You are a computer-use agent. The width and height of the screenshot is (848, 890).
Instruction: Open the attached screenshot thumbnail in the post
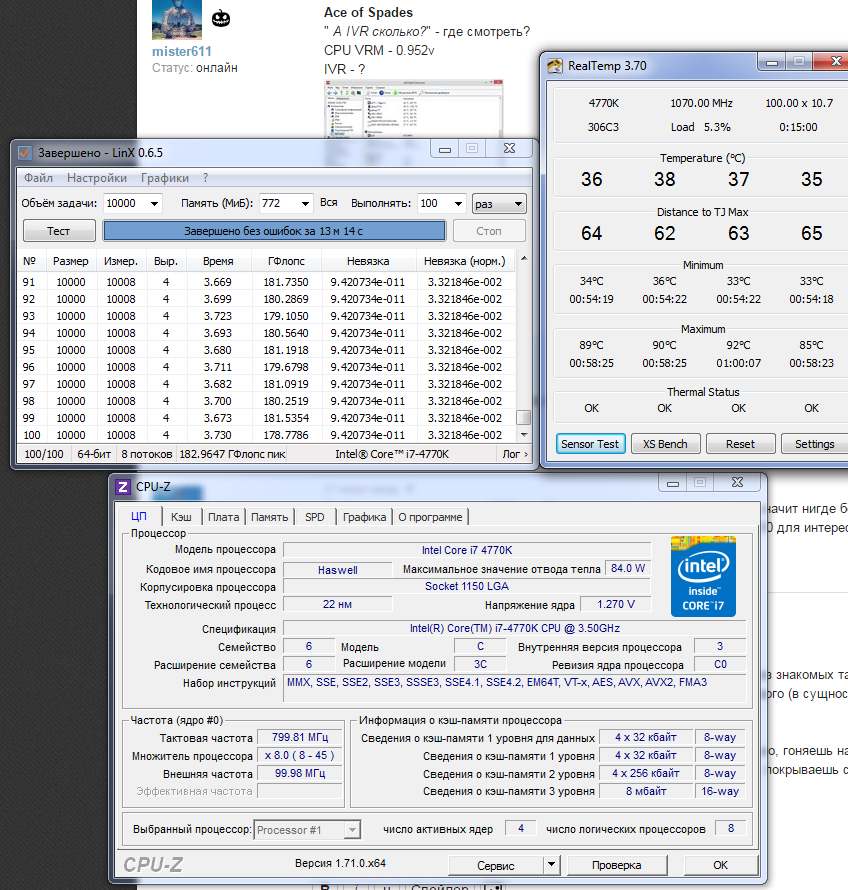[x=414, y=110]
